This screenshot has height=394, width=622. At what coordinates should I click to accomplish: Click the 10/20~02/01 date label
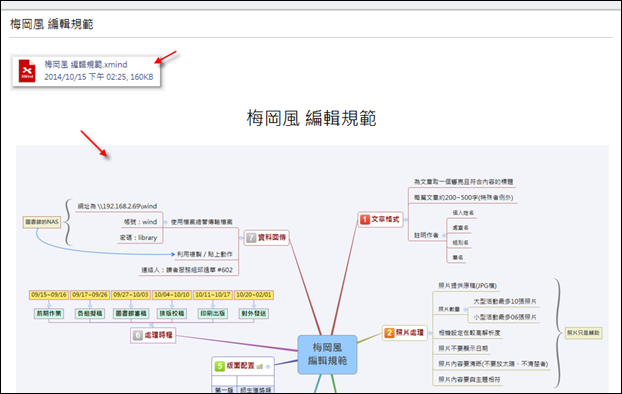pos(253,295)
